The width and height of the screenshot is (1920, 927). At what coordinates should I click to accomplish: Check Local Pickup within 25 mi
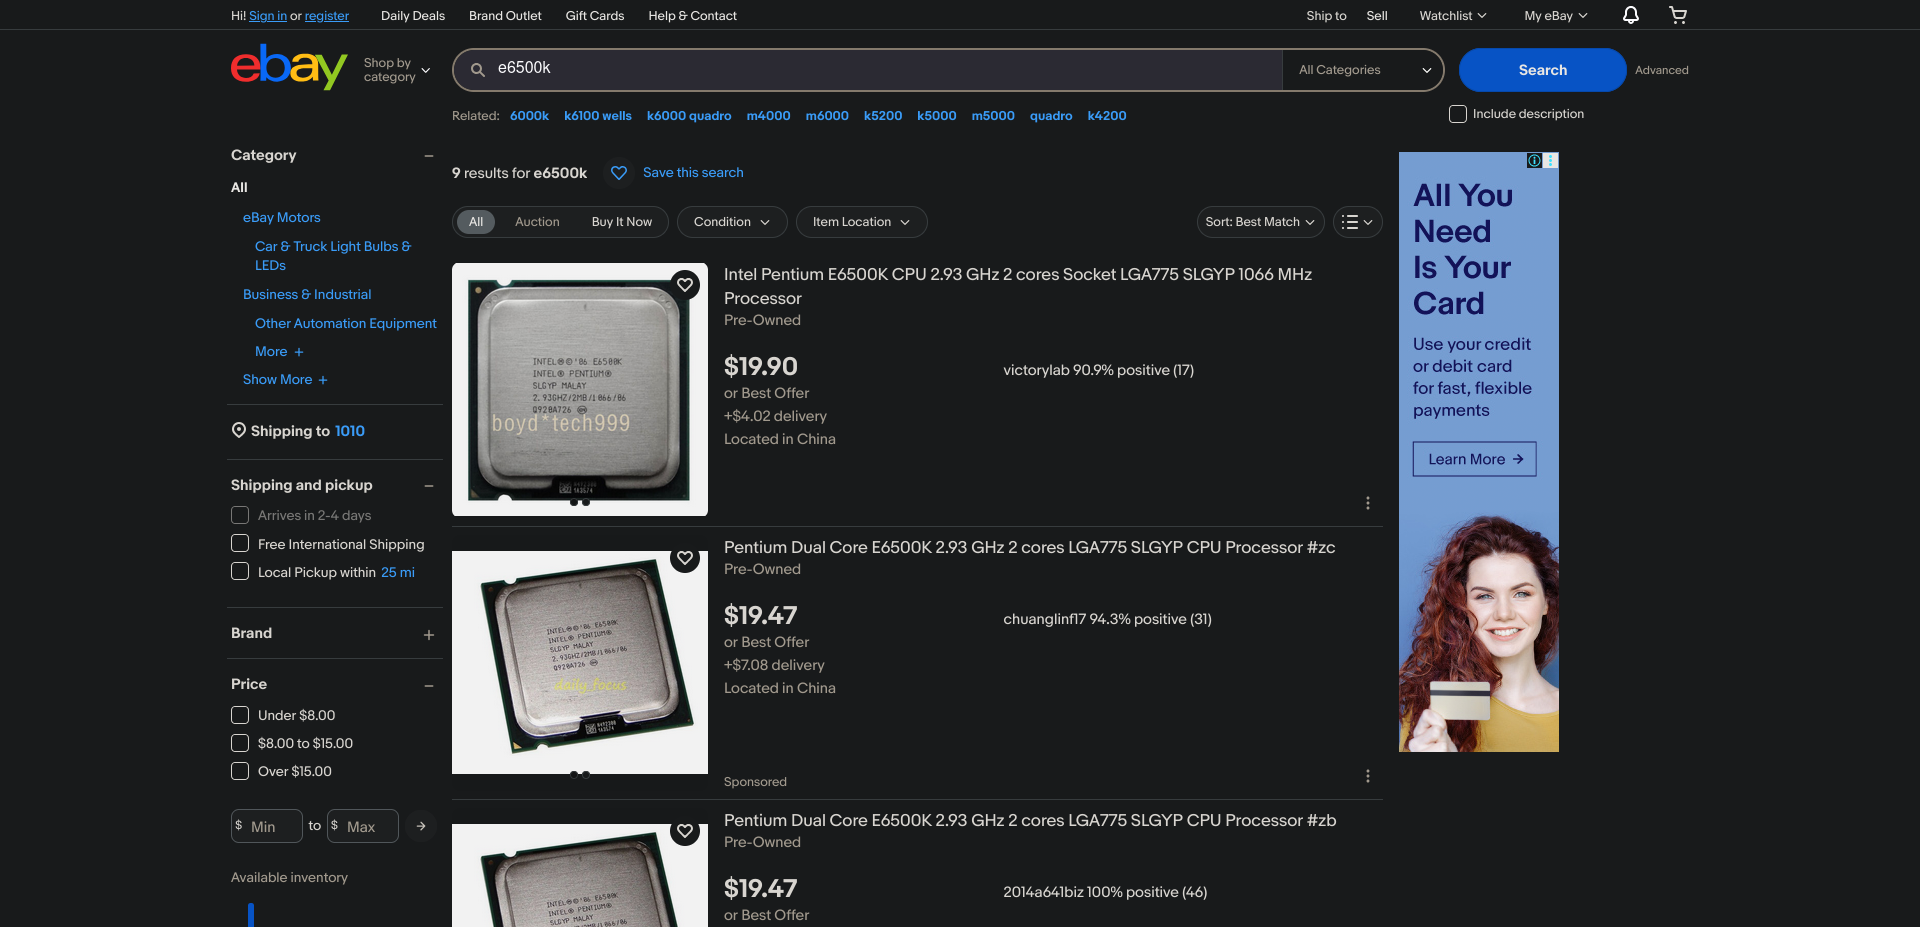240,571
